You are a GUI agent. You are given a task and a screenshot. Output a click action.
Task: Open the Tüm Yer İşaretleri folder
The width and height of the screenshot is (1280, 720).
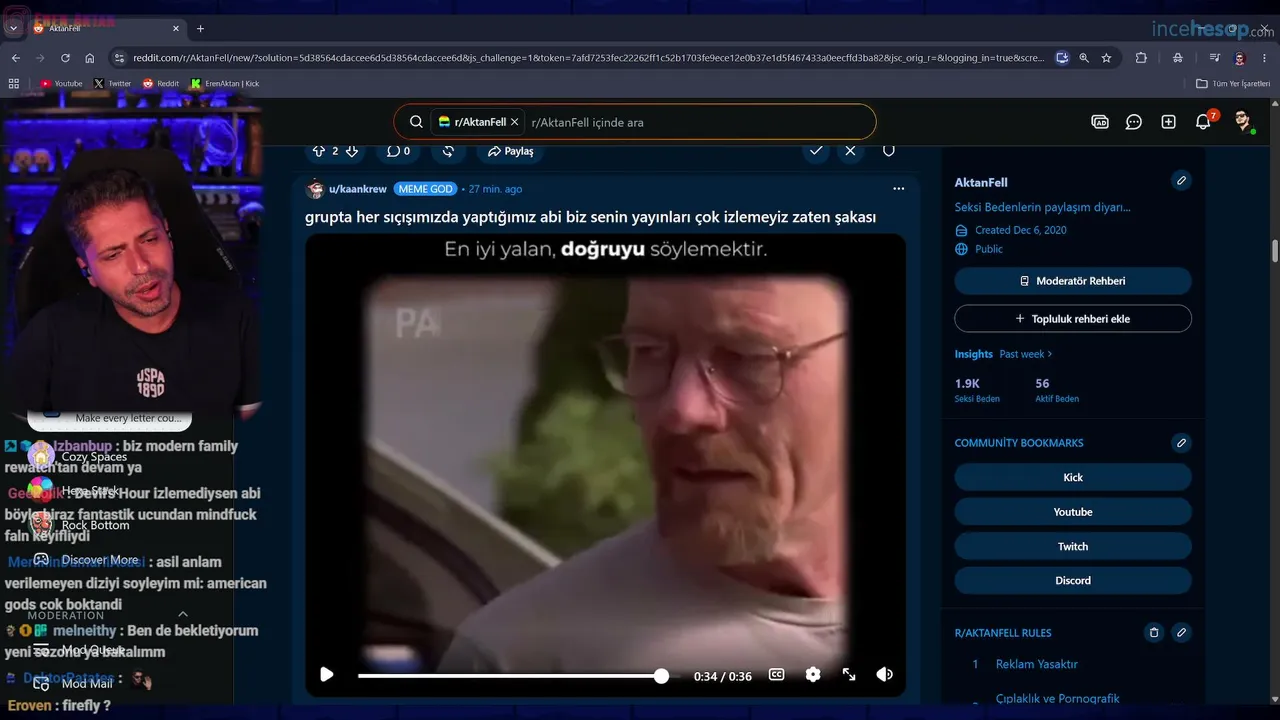tap(1233, 84)
